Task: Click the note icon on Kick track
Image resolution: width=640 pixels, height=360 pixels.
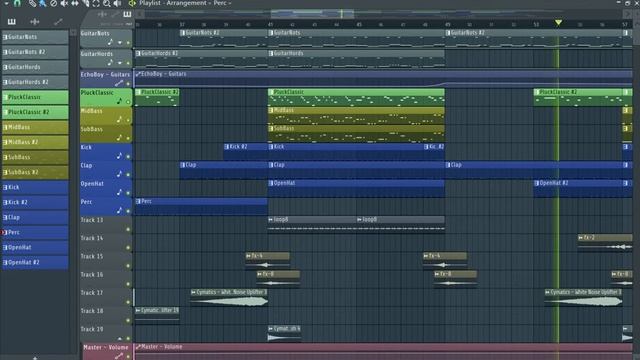Action: (x=119, y=156)
